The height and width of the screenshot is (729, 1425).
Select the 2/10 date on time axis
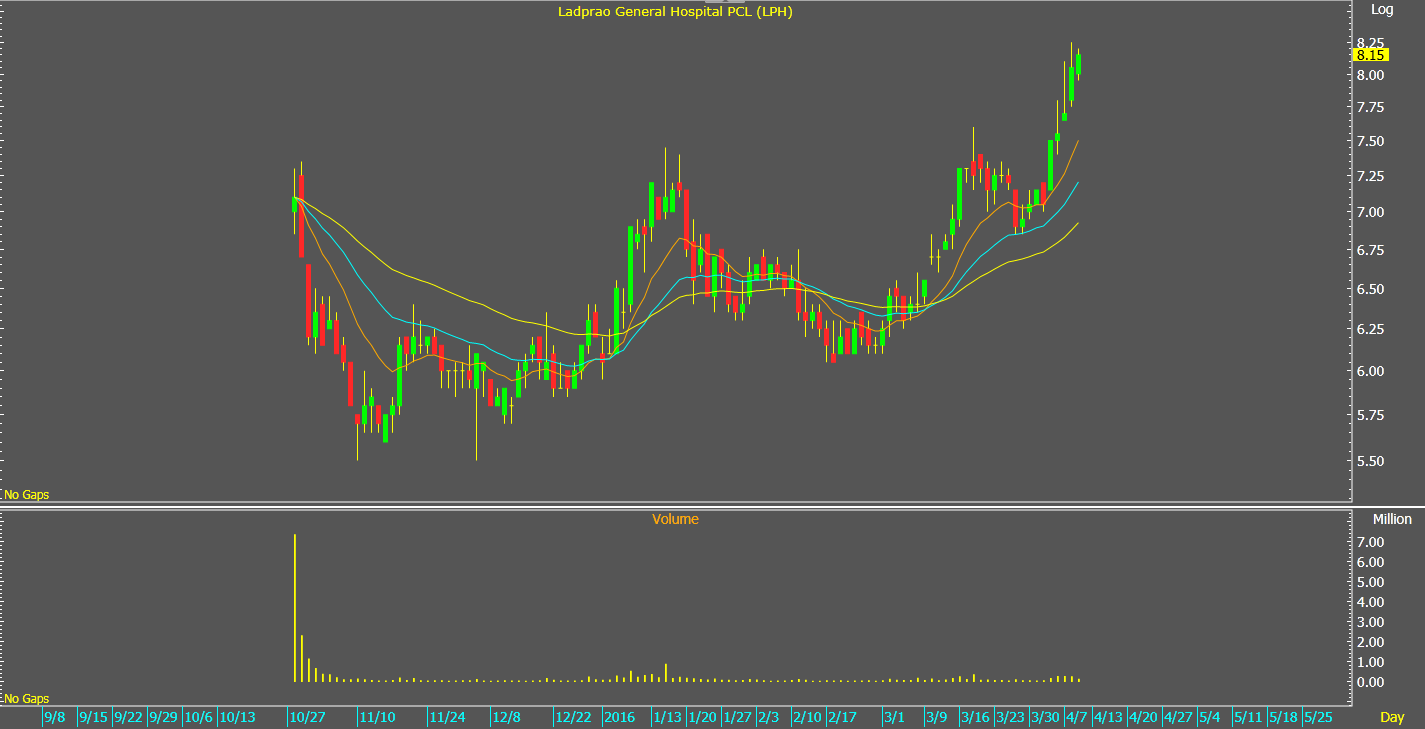pyautogui.click(x=808, y=717)
